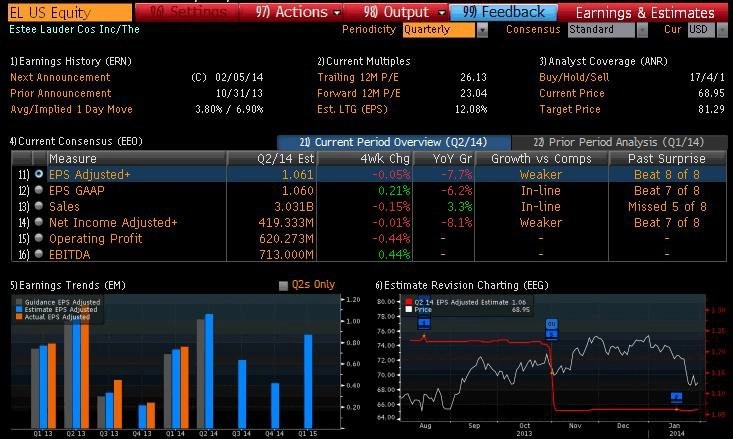
Task: Click the Current Price value 68.95
Action: click(x=711, y=93)
